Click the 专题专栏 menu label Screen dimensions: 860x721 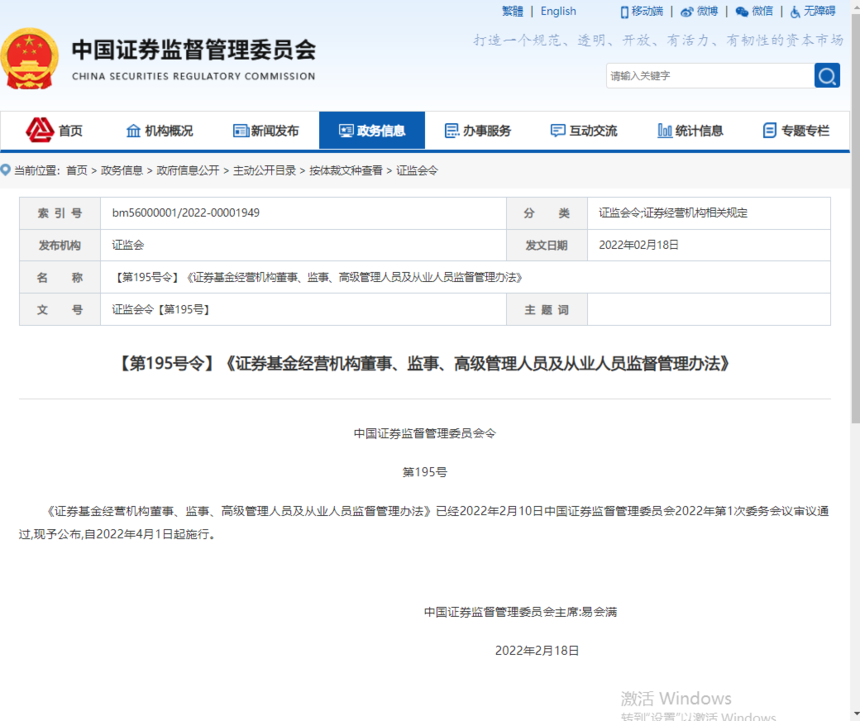(x=805, y=130)
